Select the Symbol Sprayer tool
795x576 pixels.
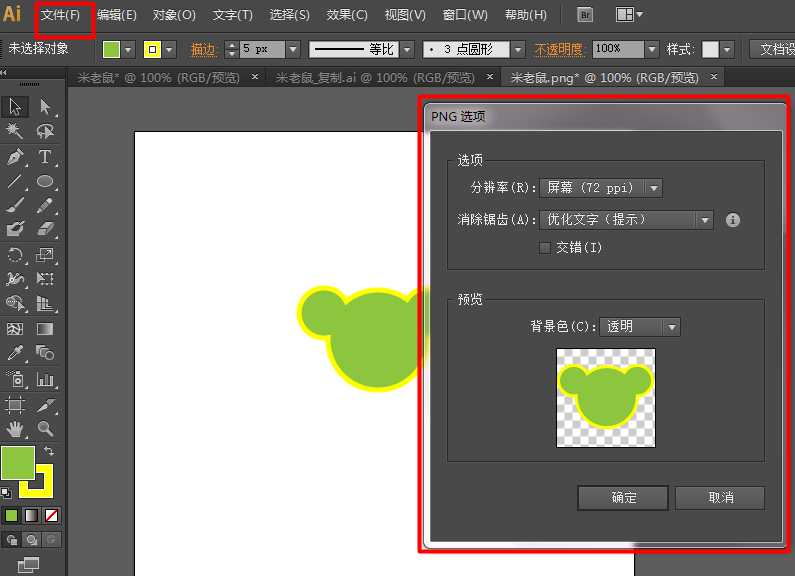[x=15, y=379]
